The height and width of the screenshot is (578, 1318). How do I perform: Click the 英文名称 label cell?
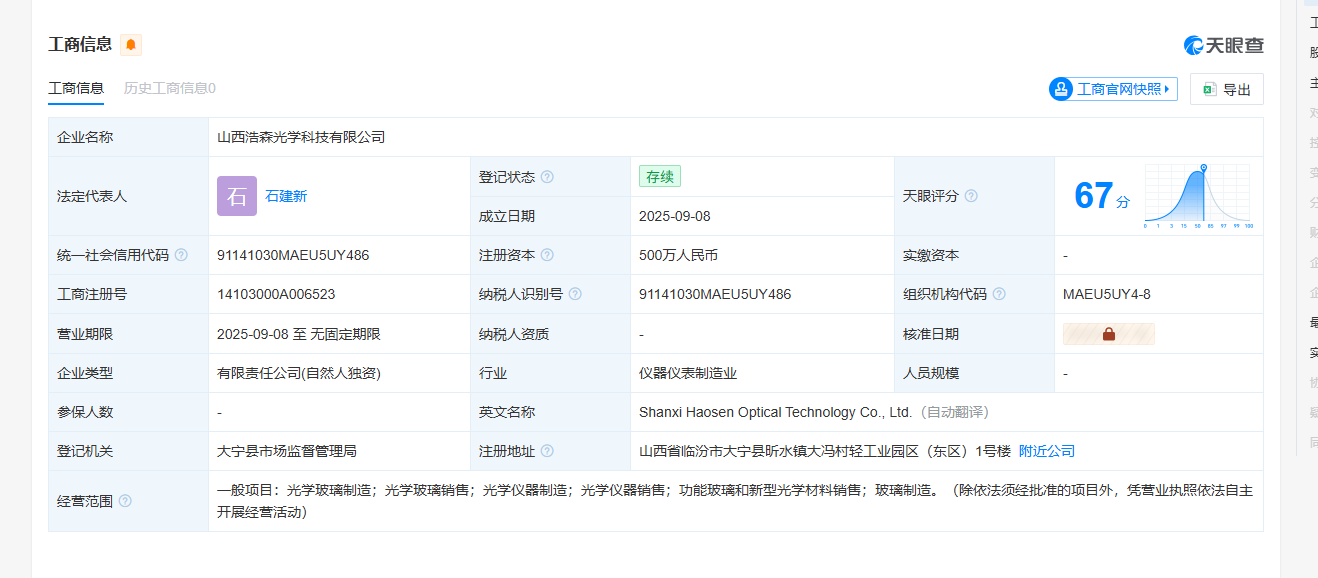550,412
